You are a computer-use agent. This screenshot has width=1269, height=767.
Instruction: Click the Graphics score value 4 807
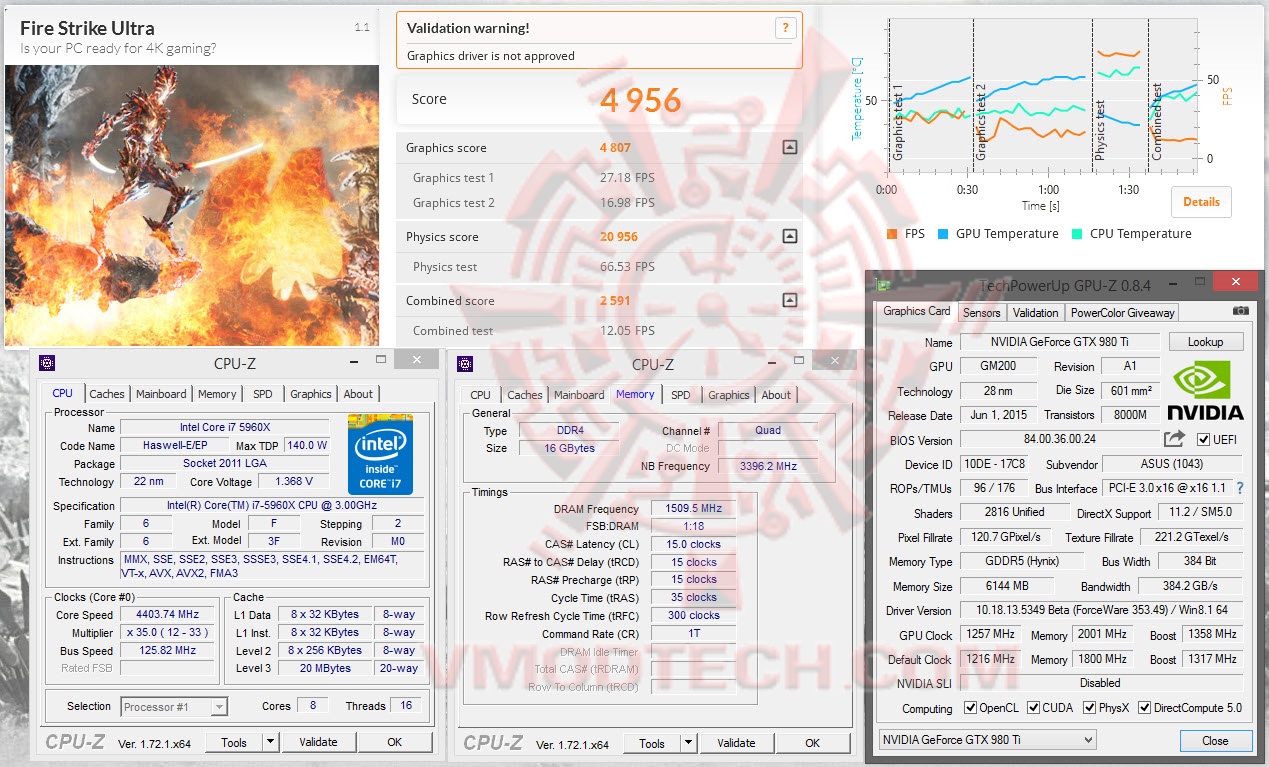pyautogui.click(x=615, y=147)
